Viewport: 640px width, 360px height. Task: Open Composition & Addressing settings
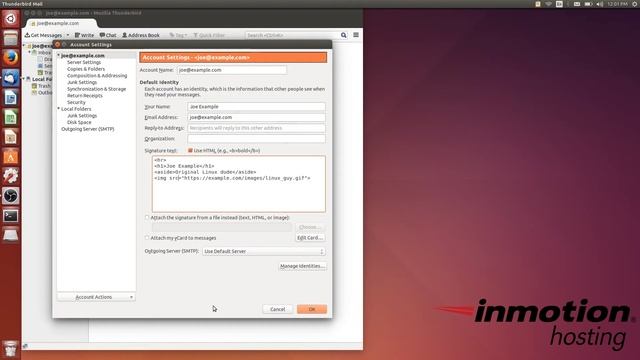[x=97, y=76]
